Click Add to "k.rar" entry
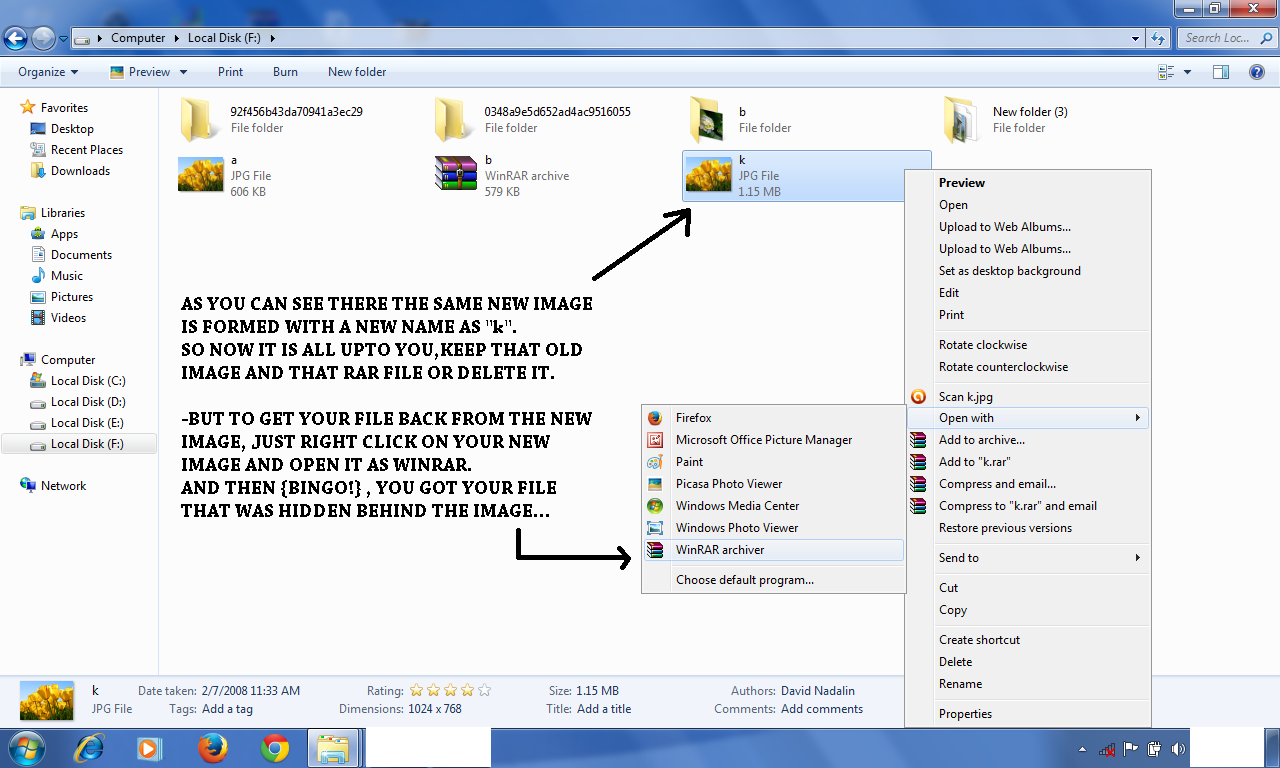This screenshot has height=768, width=1280. (x=1028, y=462)
